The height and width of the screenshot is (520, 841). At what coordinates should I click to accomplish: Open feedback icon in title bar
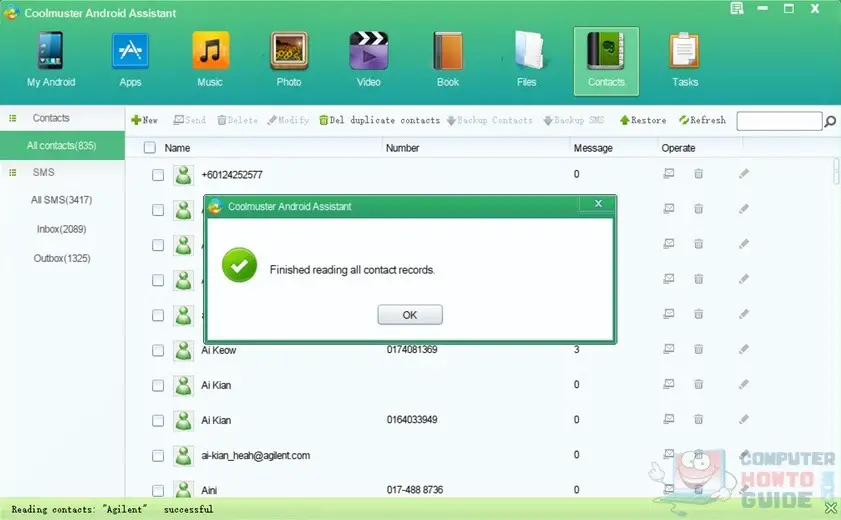(737, 8)
